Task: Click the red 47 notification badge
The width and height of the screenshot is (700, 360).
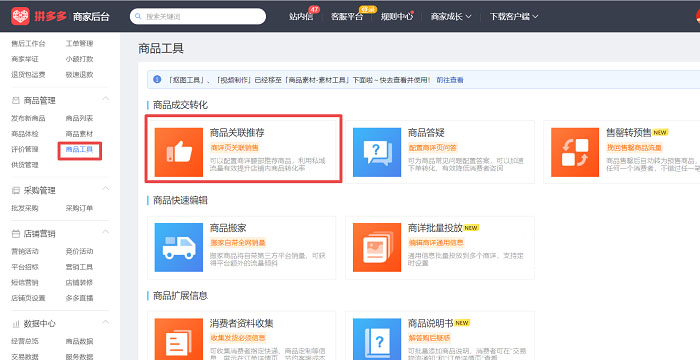Action: (x=314, y=9)
